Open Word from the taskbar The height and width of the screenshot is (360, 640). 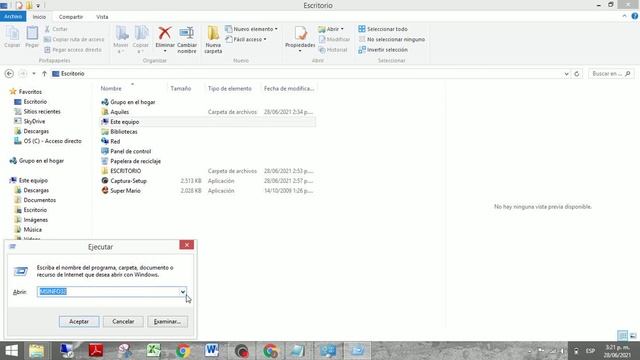212,351
